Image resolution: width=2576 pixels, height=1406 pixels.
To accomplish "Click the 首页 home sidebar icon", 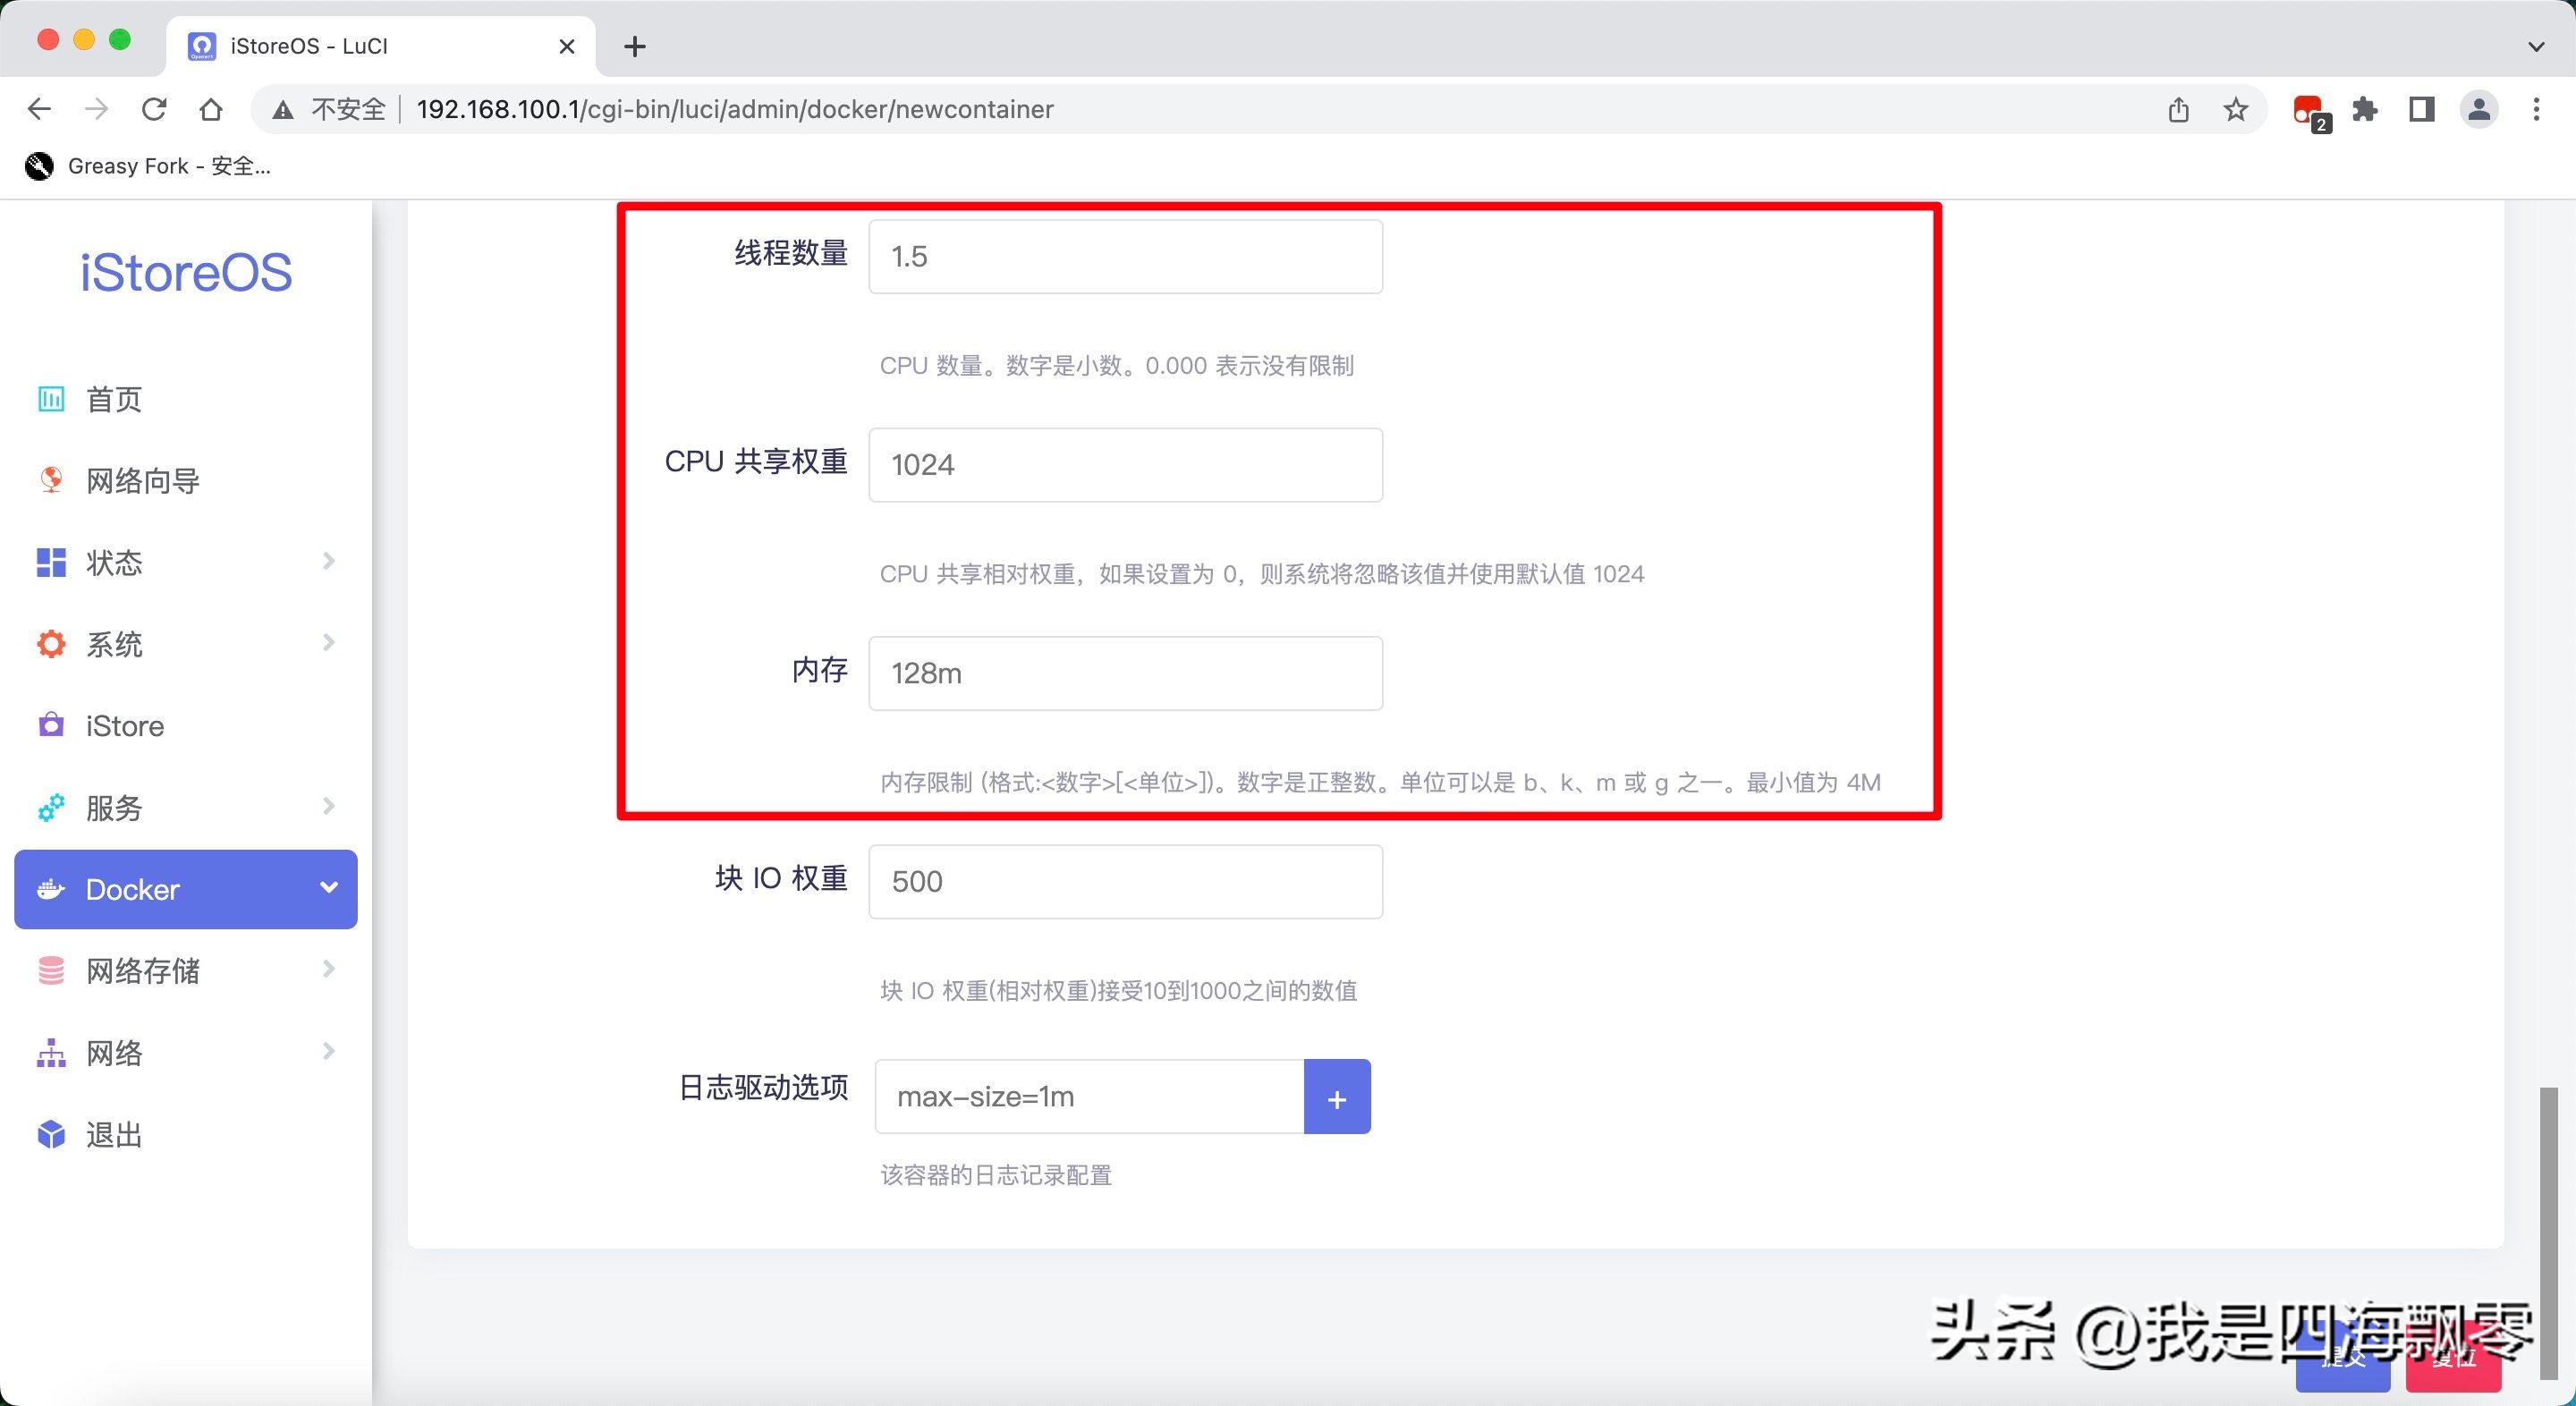I will click(x=50, y=399).
